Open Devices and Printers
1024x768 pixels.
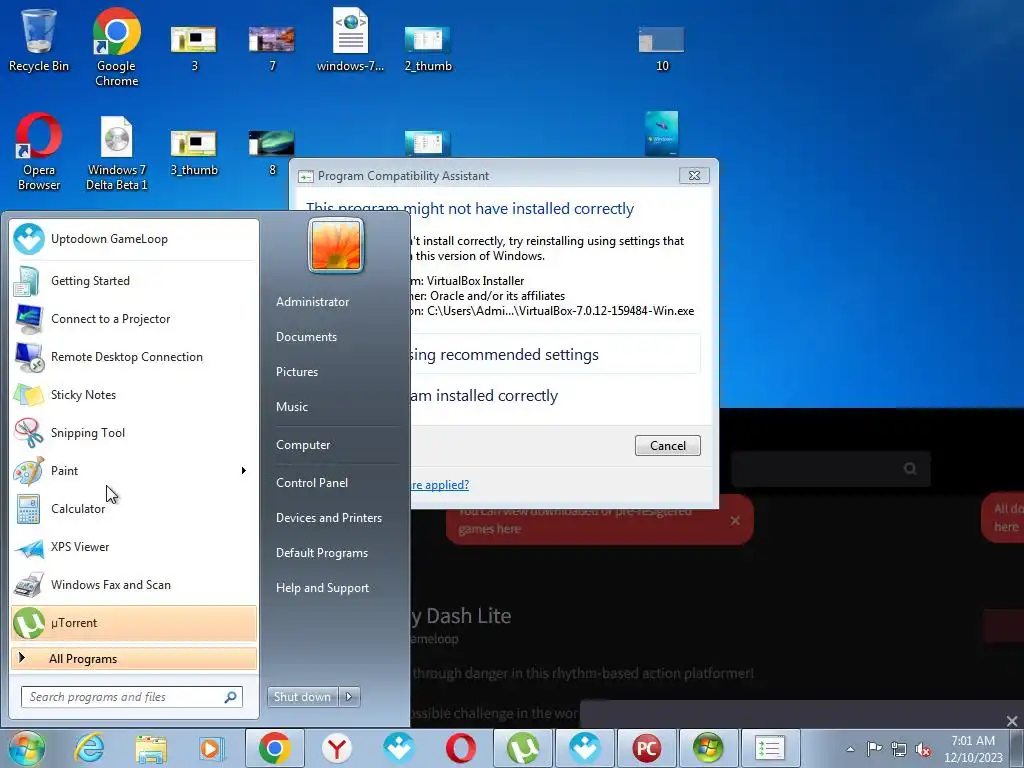pos(329,518)
